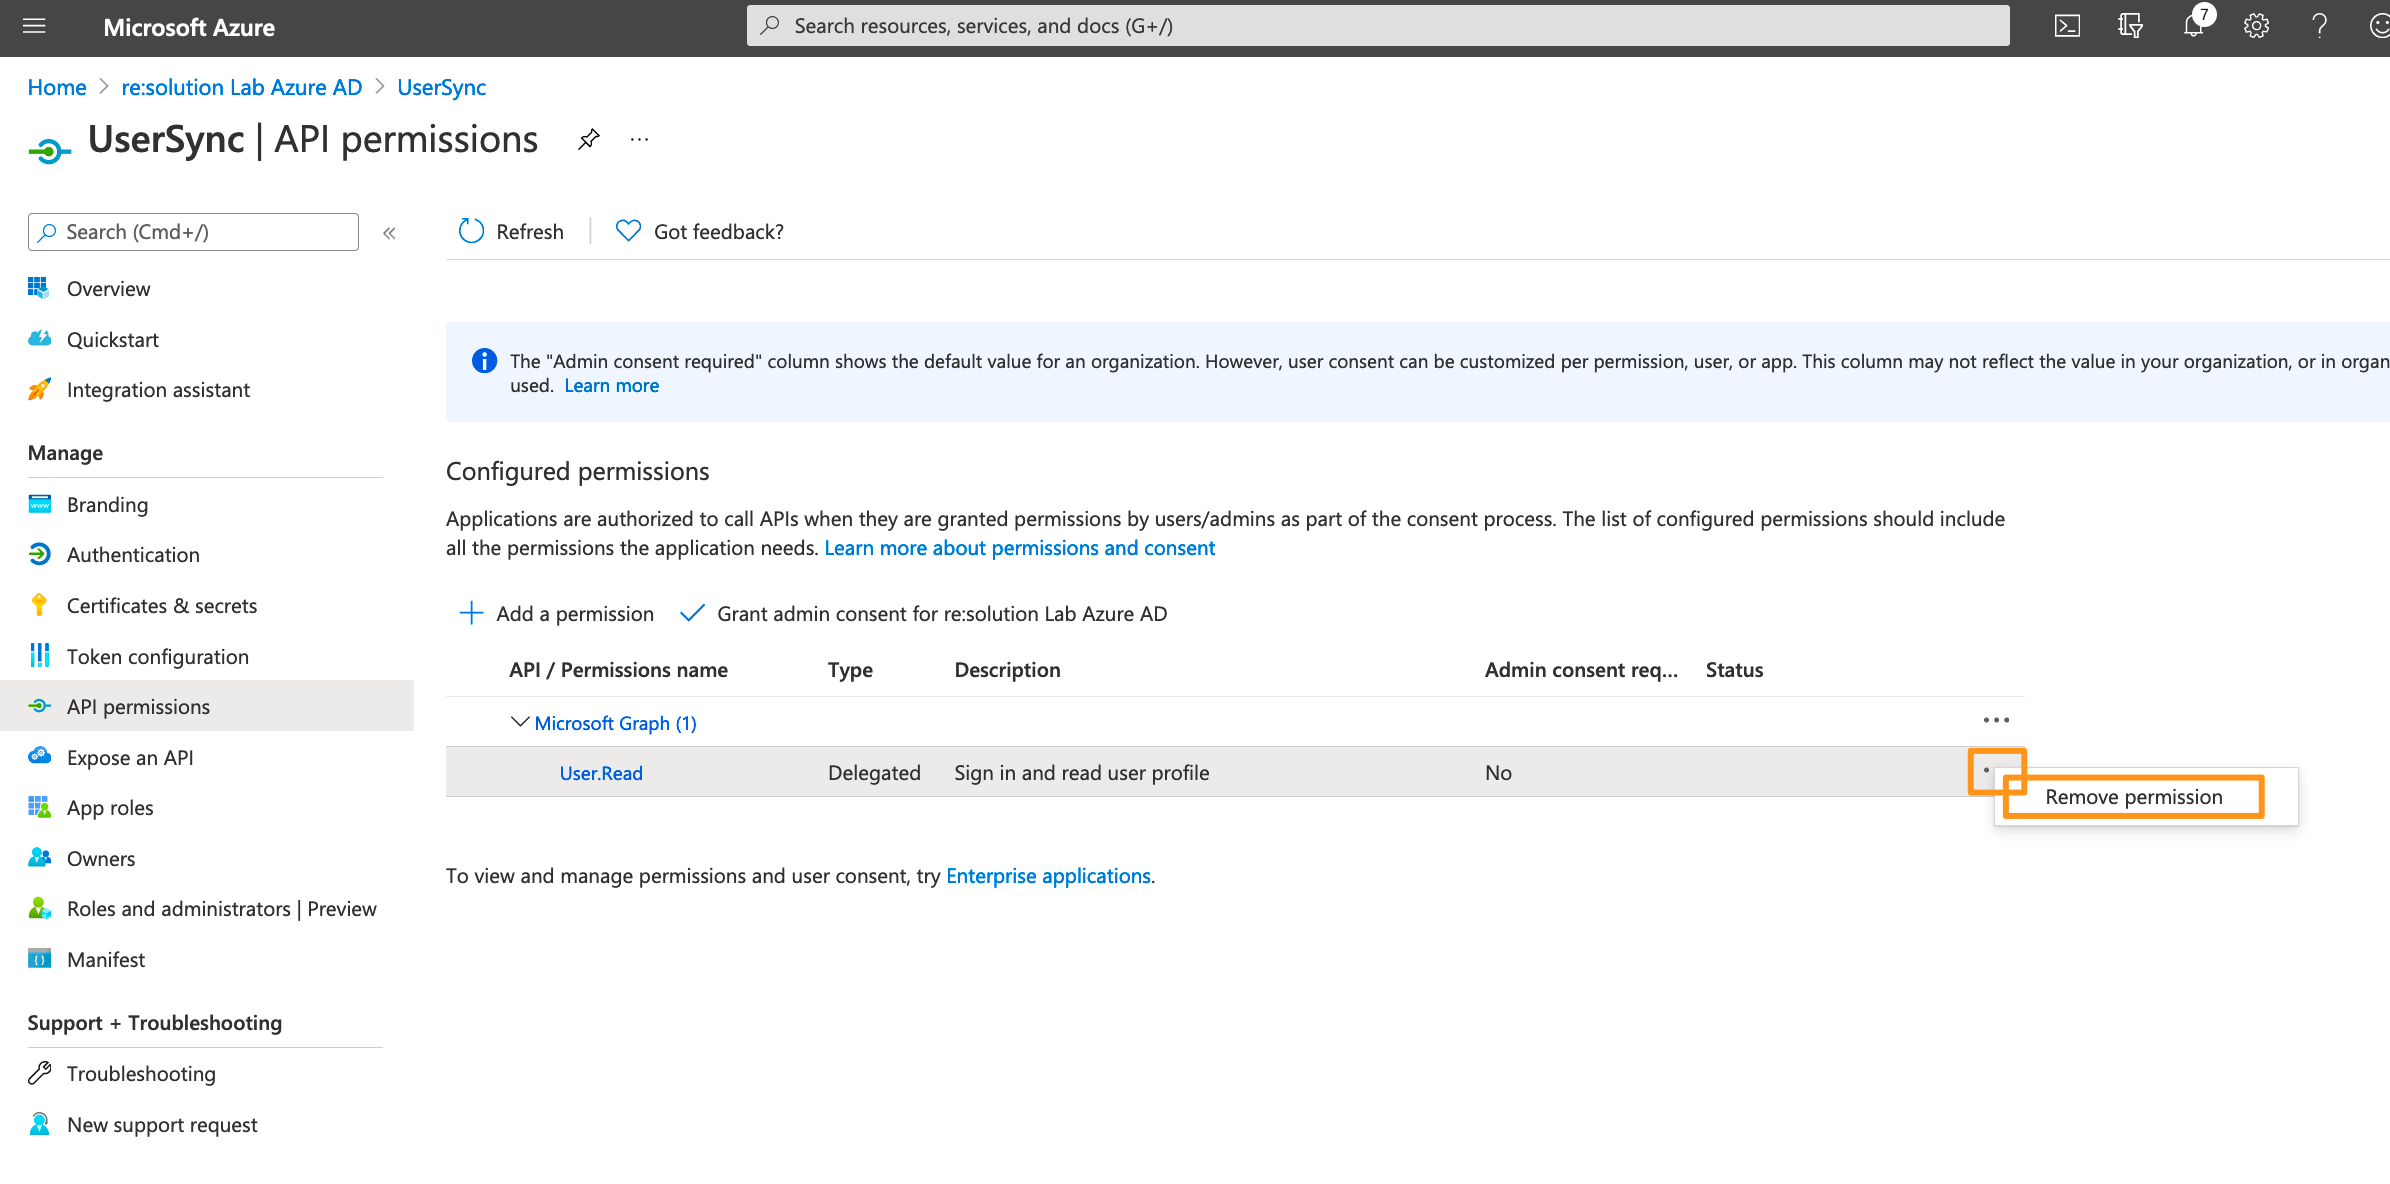Open the Manifest editor
2390x1184 pixels.
click(x=106, y=960)
